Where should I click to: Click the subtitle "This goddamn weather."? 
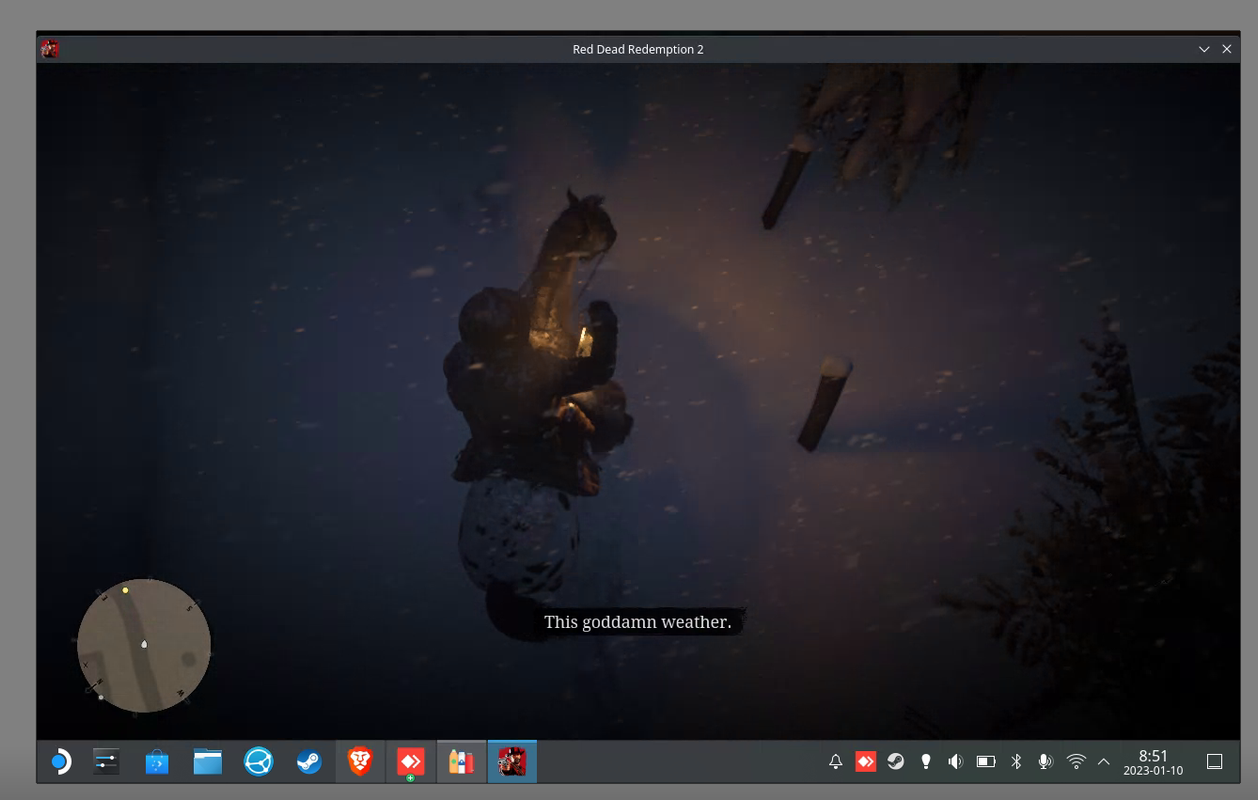coord(638,622)
